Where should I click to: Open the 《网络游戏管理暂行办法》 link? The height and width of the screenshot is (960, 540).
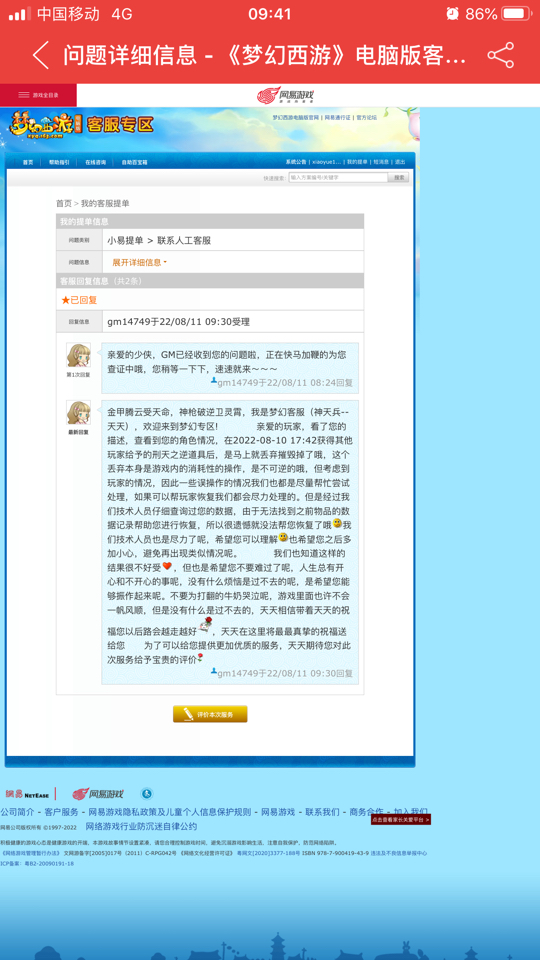tap(31, 853)
